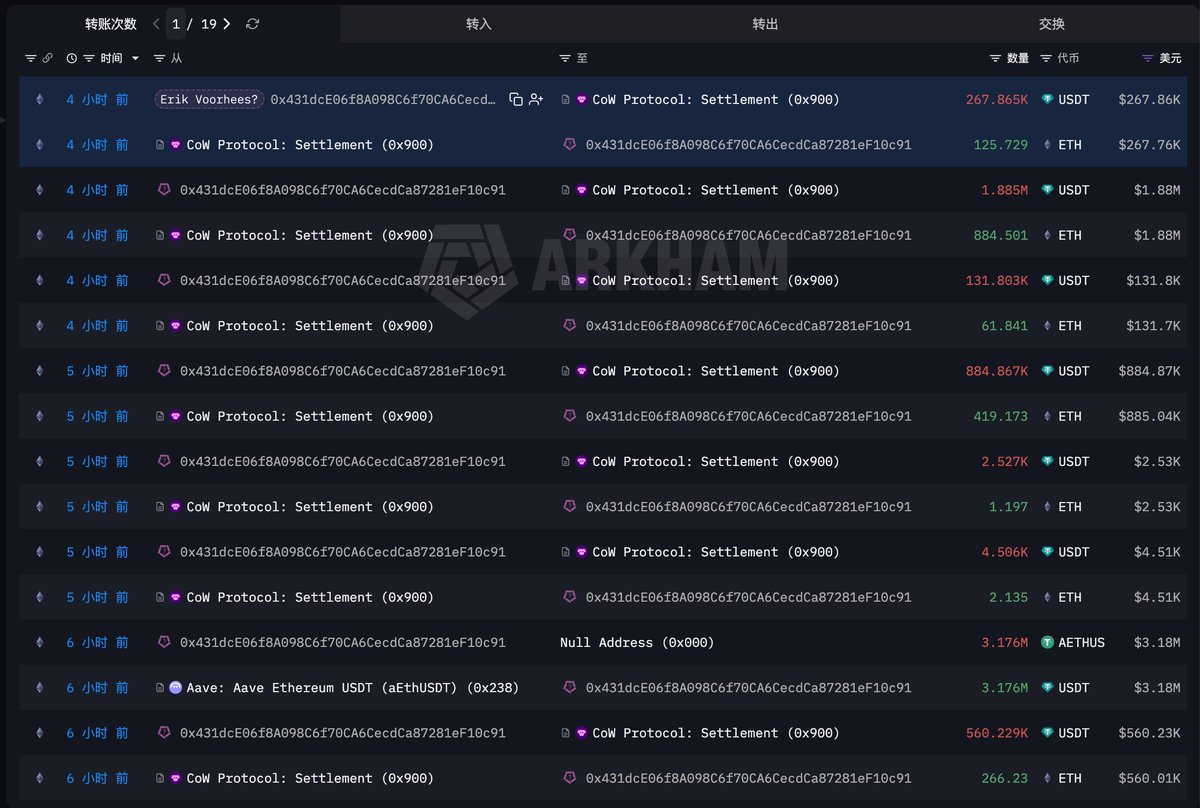The width and height of the screenshot is (1200, 808).
Task: Click the 884.867K USDT amount
Action: point(997,371)
